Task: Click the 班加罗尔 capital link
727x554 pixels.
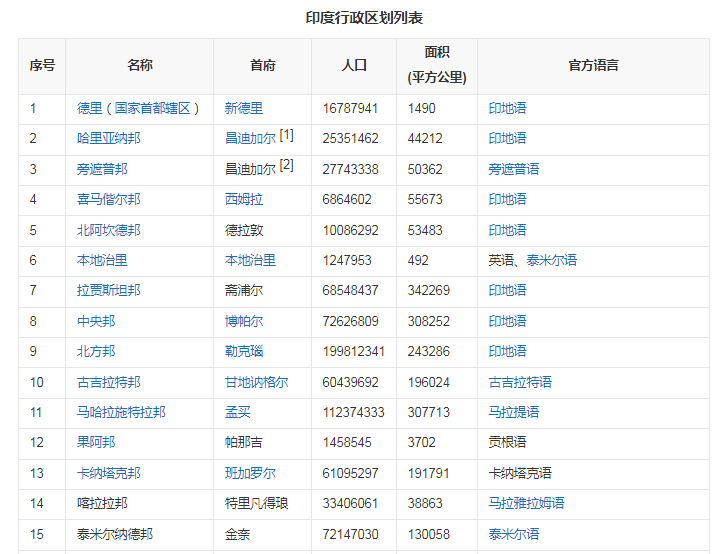Action: [250, 473]
